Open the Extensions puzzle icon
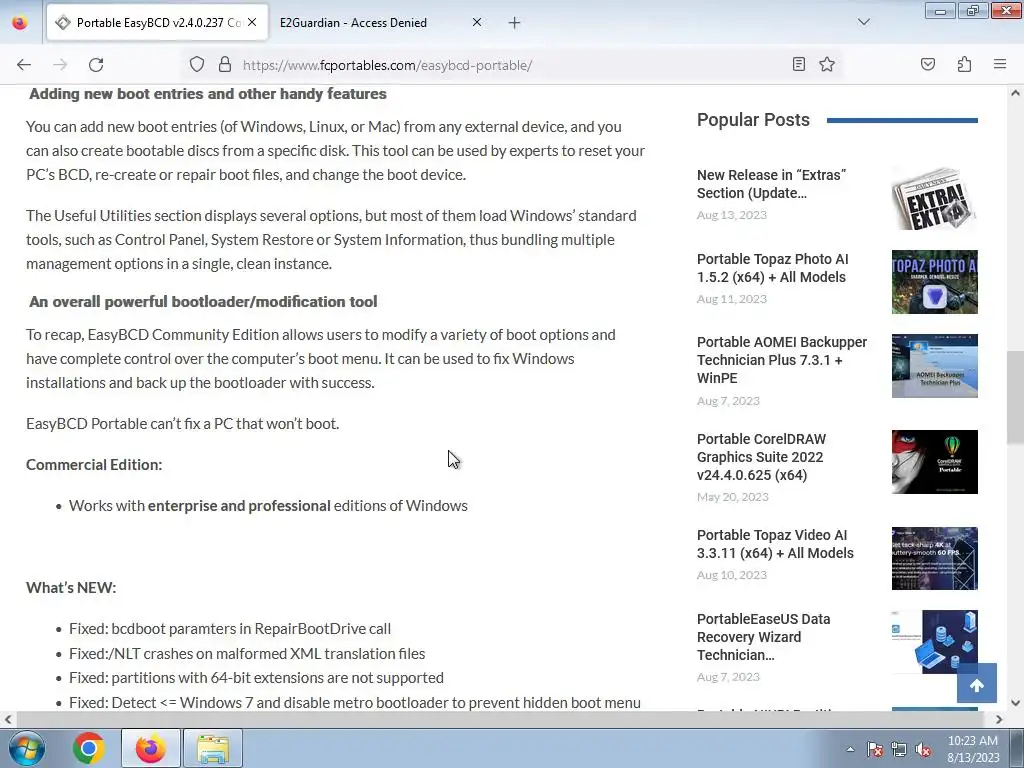The image size is (1024, 768). tap(964, 64)
